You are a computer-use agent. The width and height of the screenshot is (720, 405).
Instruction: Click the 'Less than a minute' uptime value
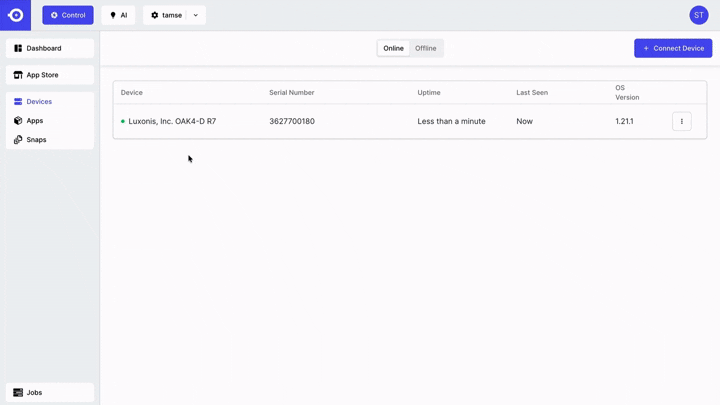tap(451, 121)
